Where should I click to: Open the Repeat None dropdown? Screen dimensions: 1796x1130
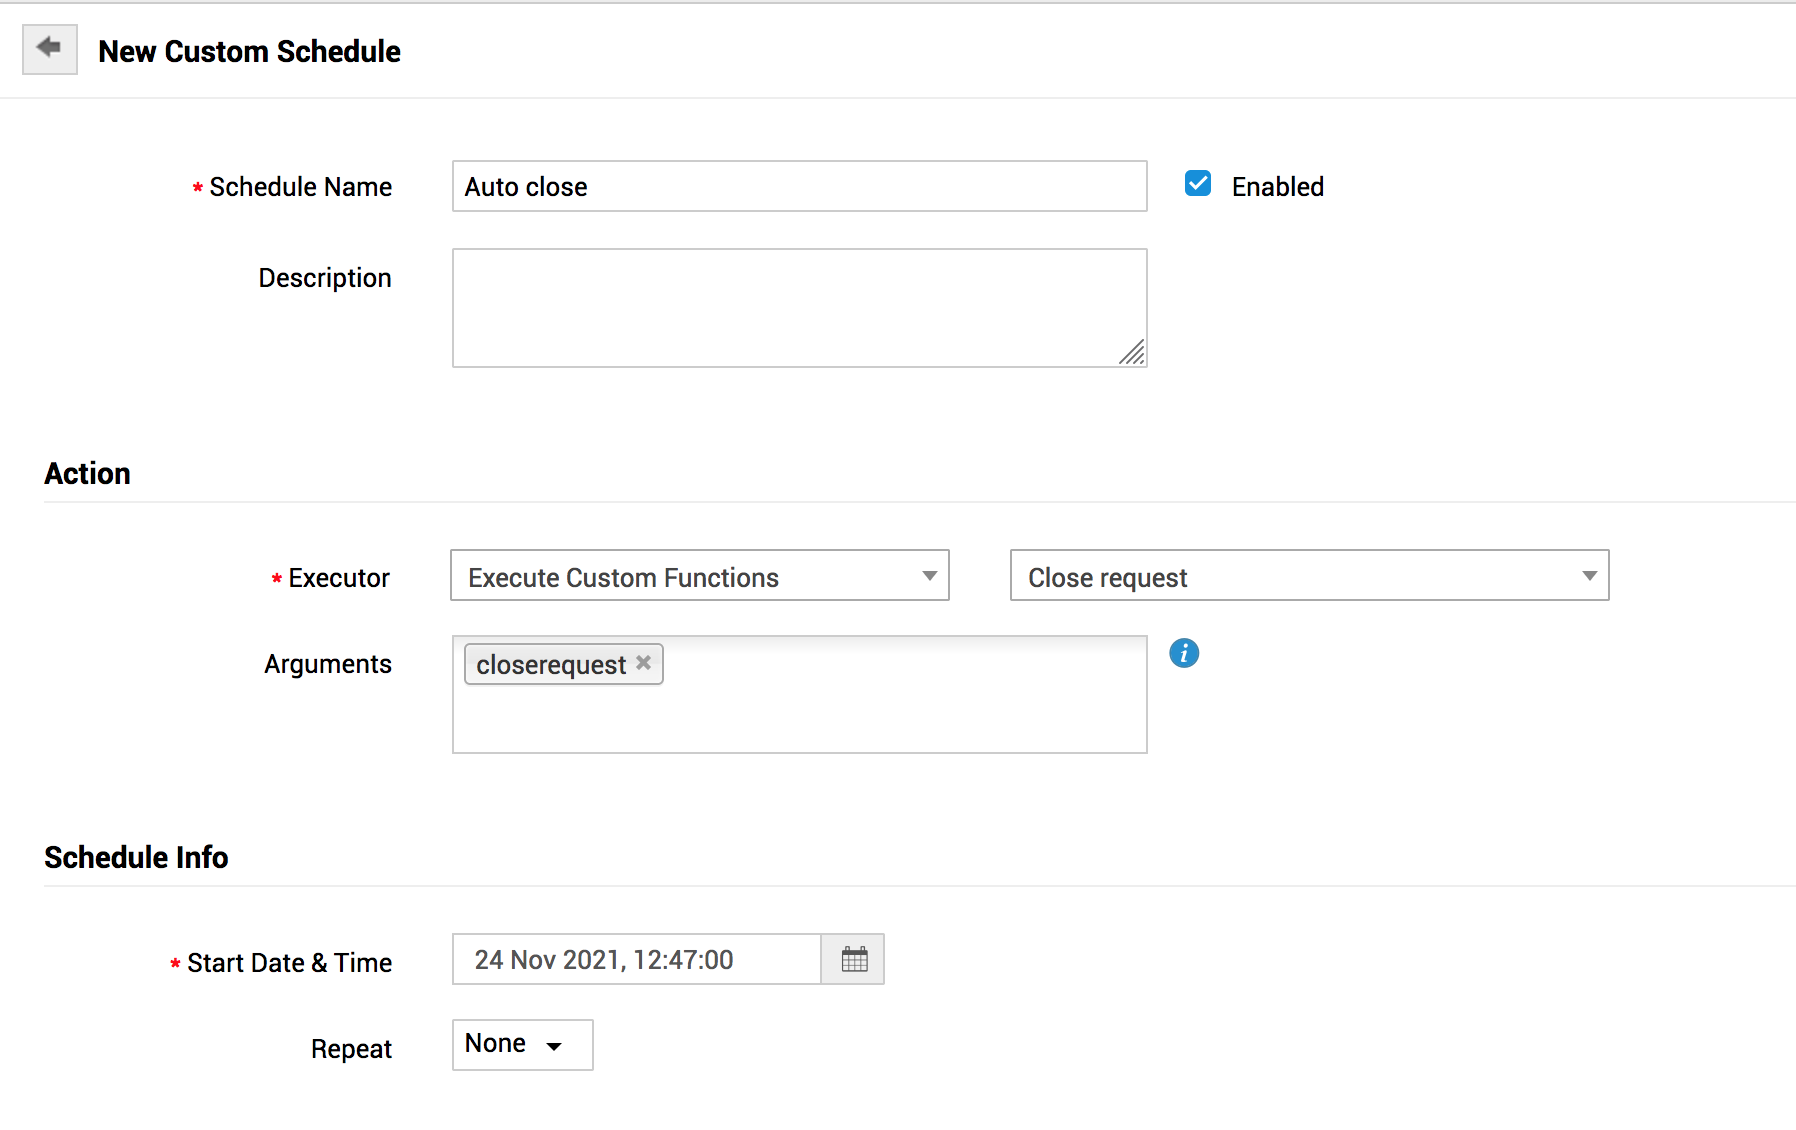(522, 1045)
